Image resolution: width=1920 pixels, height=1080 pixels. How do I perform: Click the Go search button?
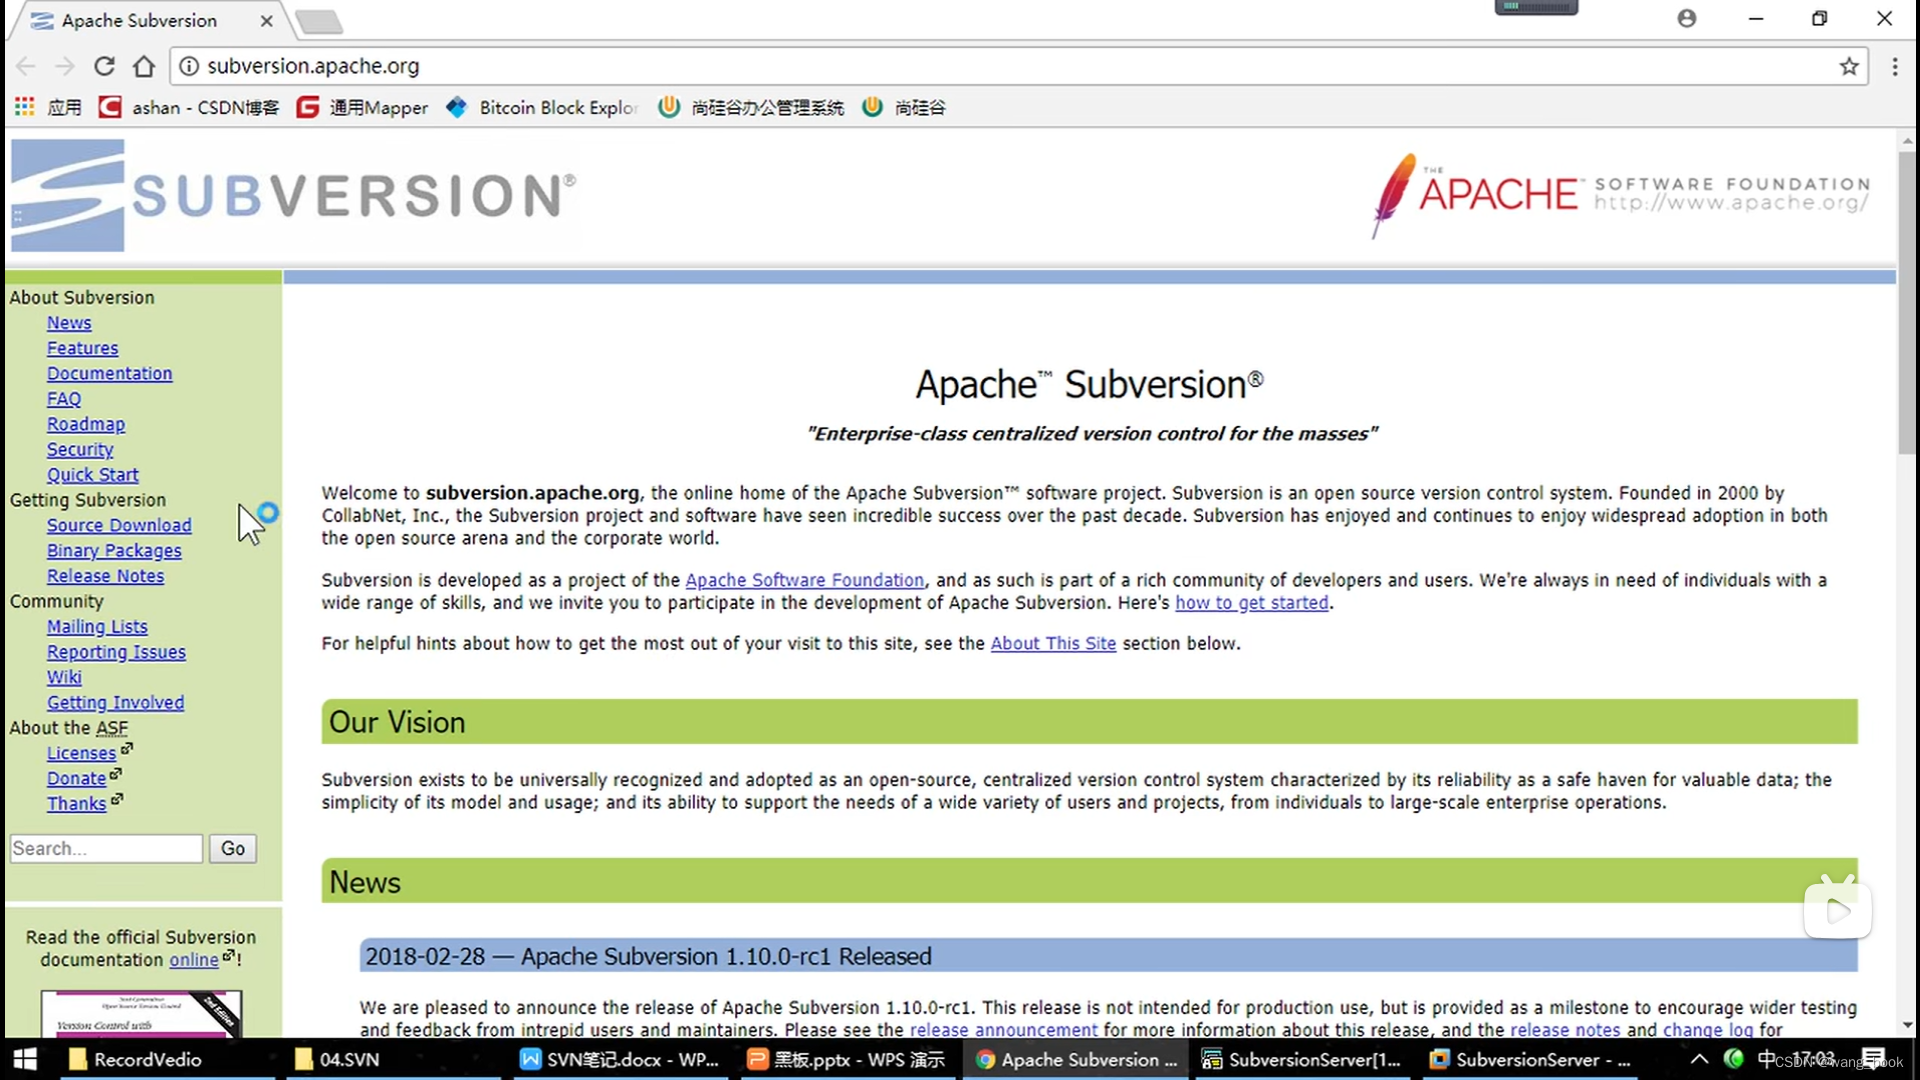232,848
